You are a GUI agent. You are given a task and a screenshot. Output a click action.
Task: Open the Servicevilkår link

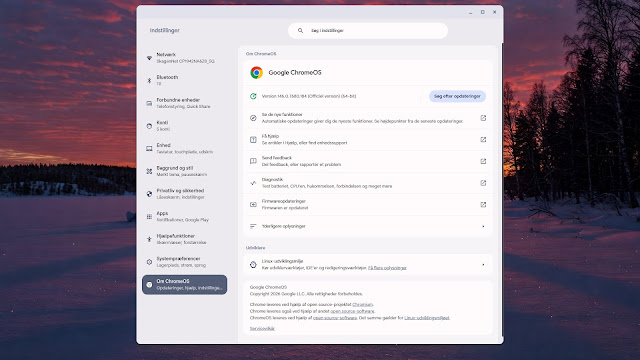pos(262,329)
